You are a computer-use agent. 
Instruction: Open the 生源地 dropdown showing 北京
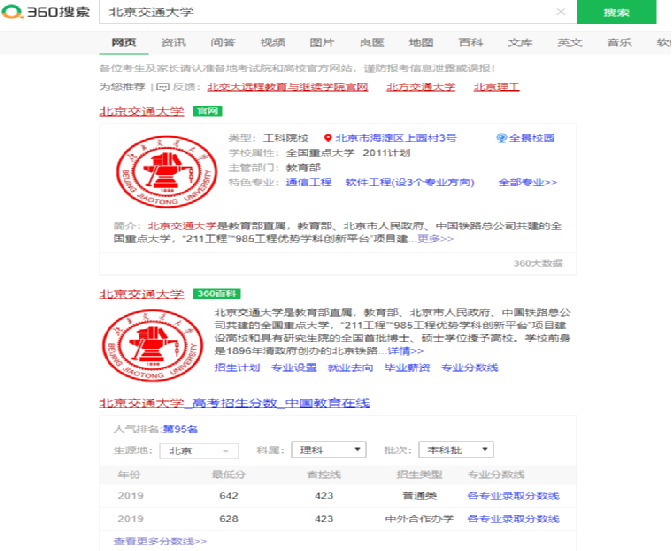[x=199, y=451]
